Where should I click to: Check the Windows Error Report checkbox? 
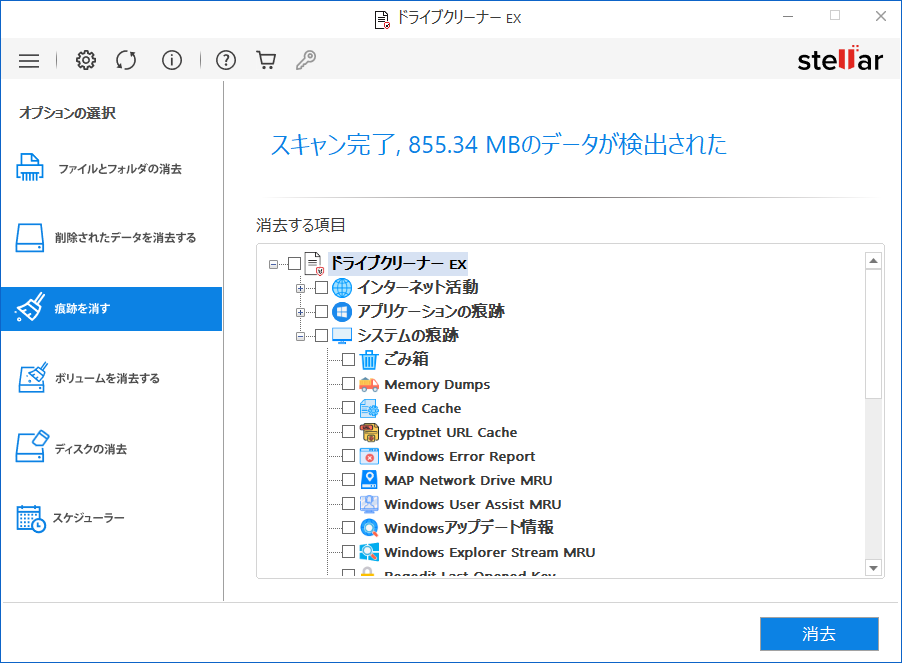(x=347, y=455)
